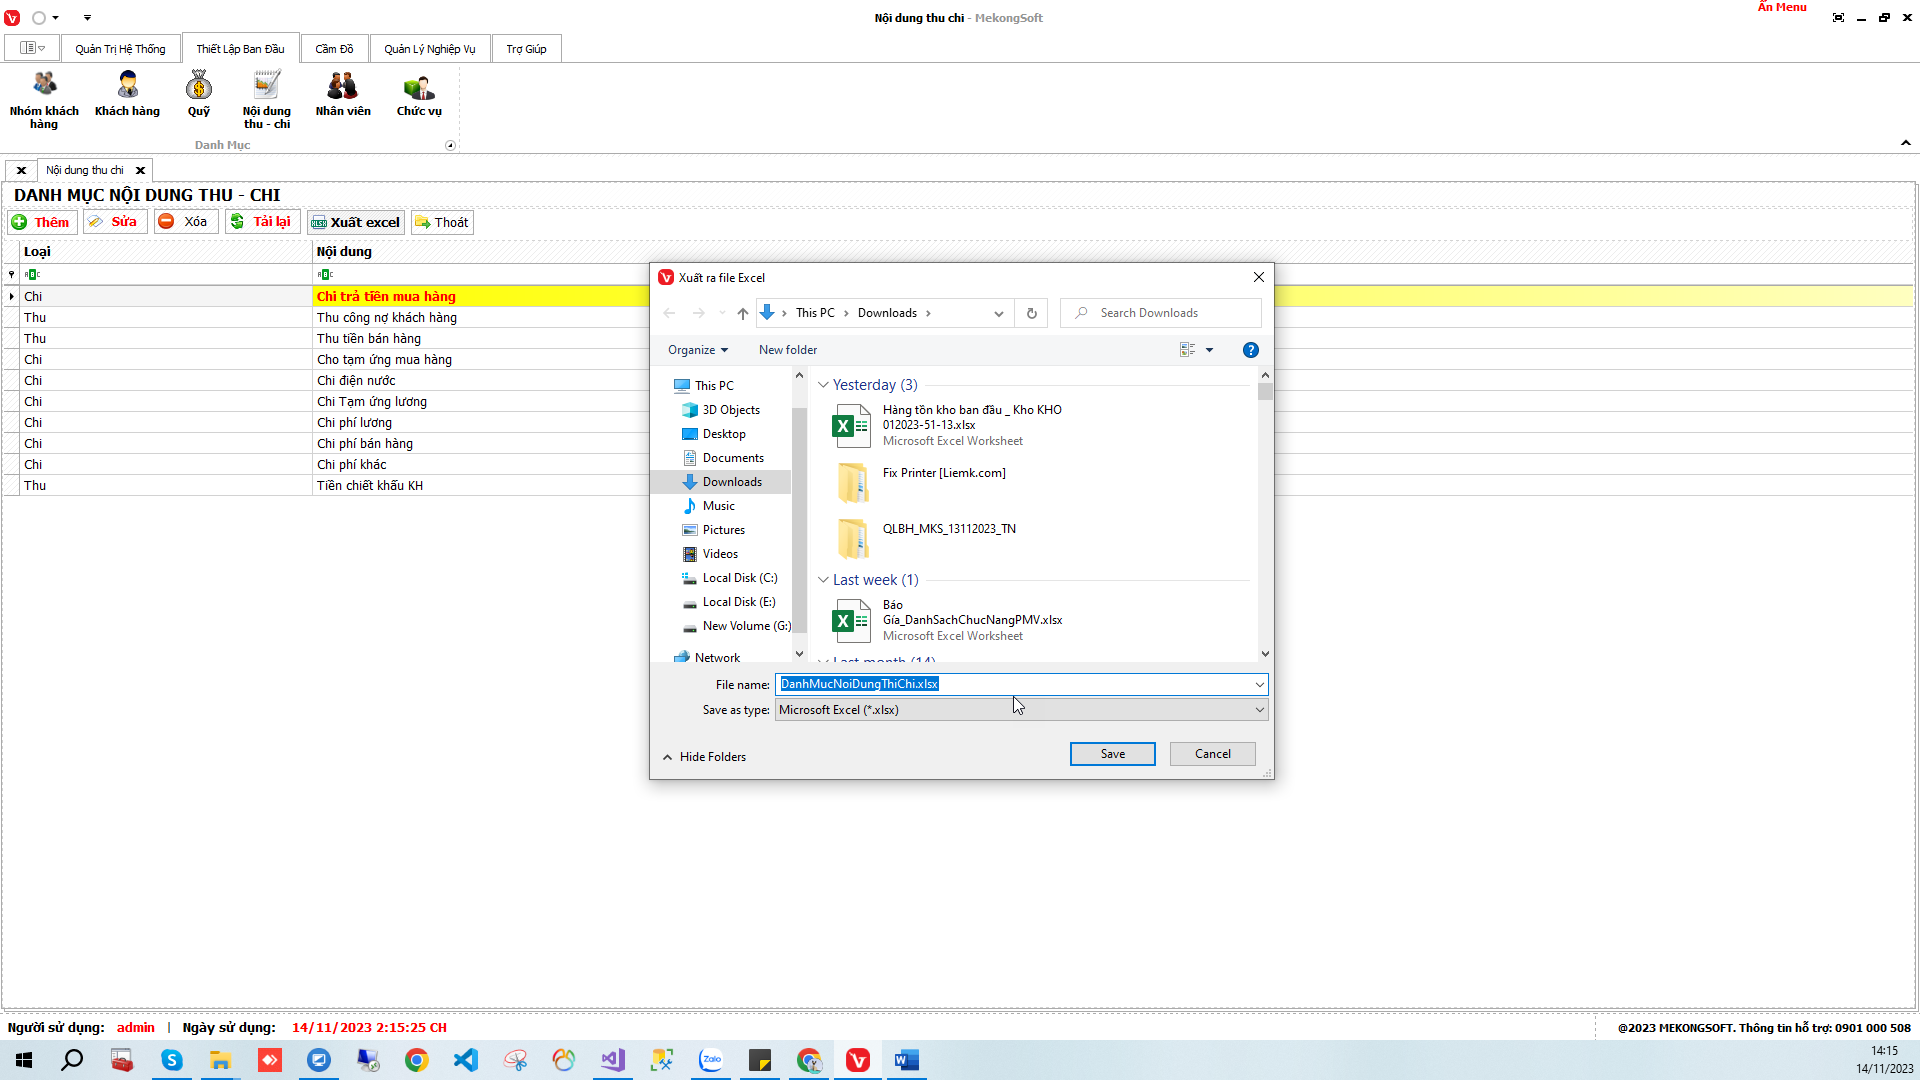Switch to Quản Lý Nghiệp Vụ tab
The height and width of the screenshot is (1080, 1920).
coord(430,49)
